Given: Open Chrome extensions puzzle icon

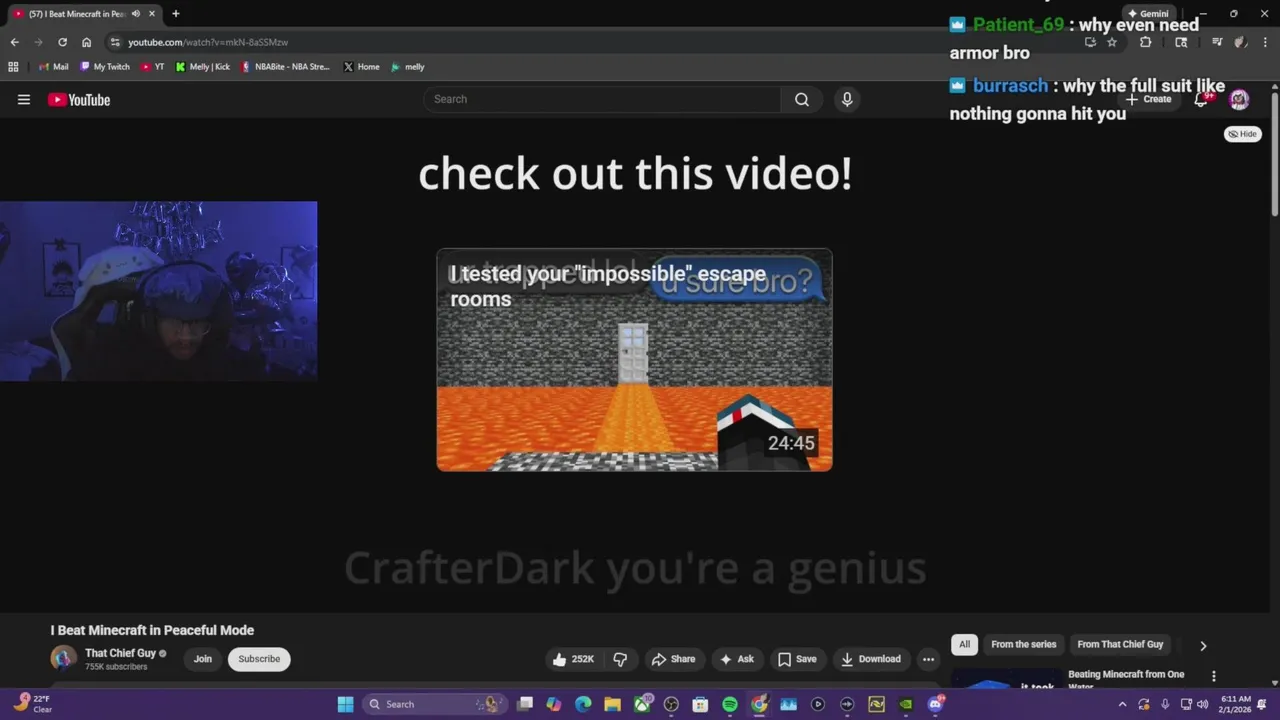Looking at the screenshot, I should 1145,42.
